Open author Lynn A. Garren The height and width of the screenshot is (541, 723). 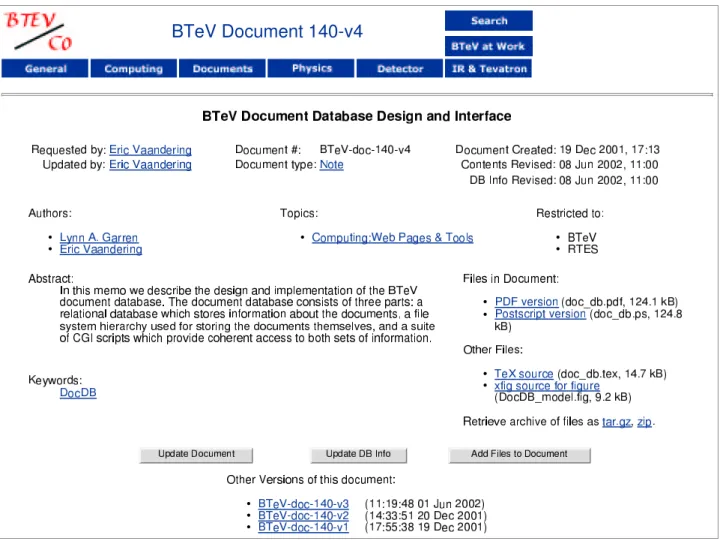pyautogui.click(x=99, y=238)
